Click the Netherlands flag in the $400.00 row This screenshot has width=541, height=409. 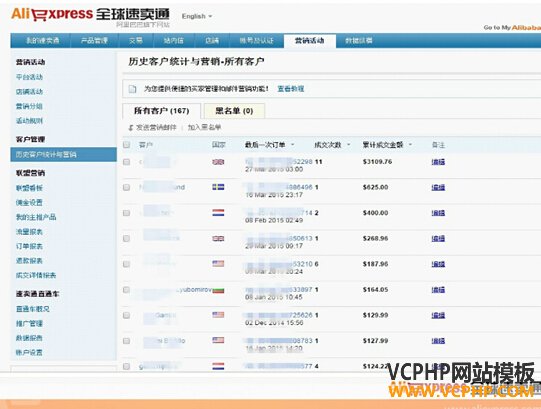click(x=218, y=213)
